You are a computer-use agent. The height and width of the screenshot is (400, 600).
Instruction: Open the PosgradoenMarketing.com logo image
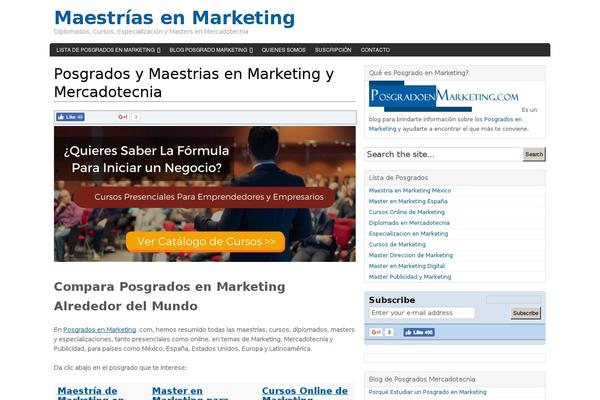tap(443, 96)
